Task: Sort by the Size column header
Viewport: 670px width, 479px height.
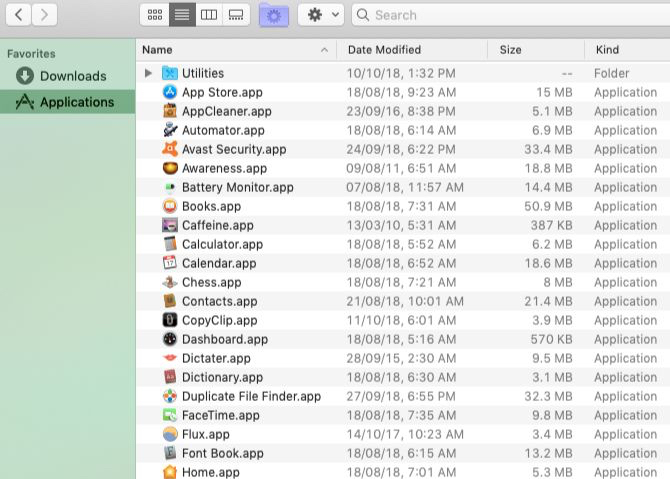Action: [x=511, y=50]
